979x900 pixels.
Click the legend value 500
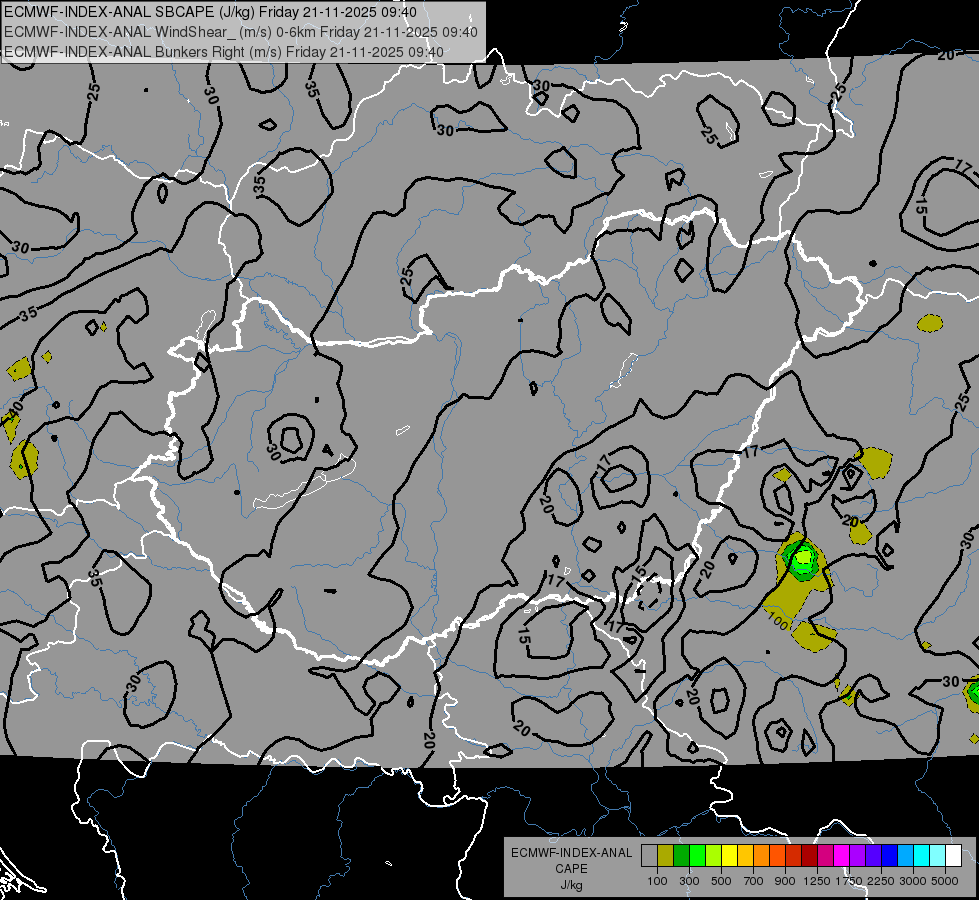pyautogui.click(x=721, y=881)
